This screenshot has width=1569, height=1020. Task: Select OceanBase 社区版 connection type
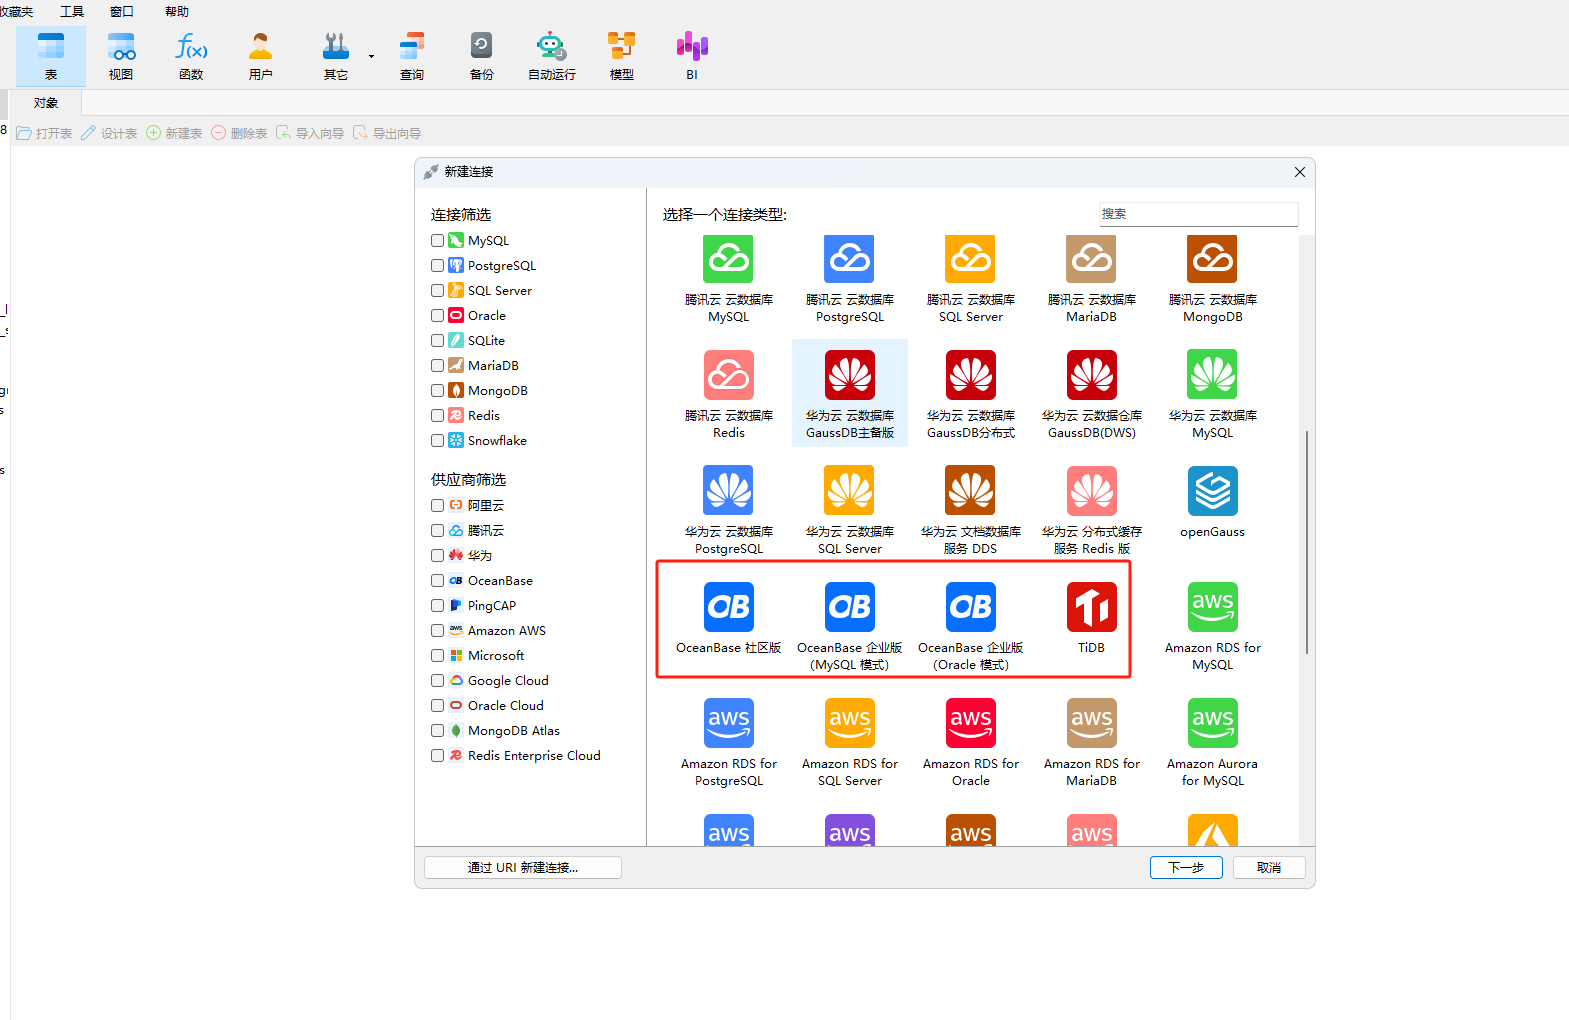coord(729,619)
